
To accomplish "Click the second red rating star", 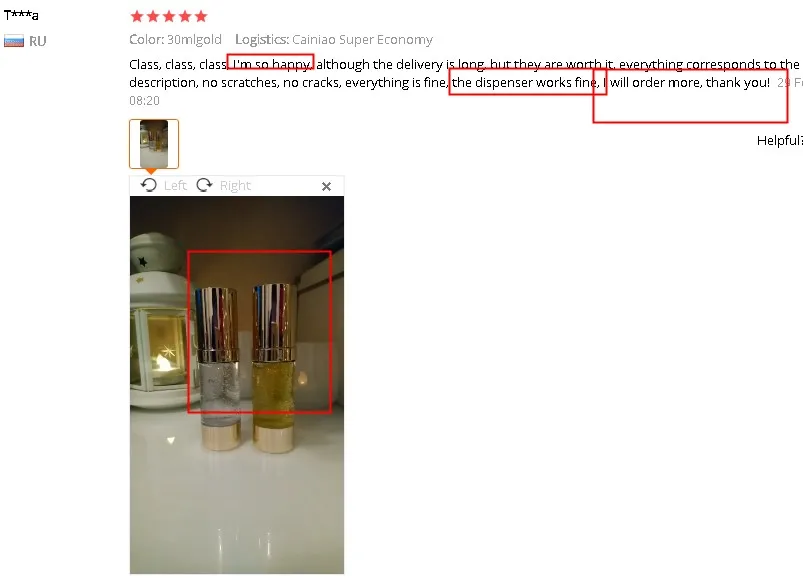I will pos(153,16).
